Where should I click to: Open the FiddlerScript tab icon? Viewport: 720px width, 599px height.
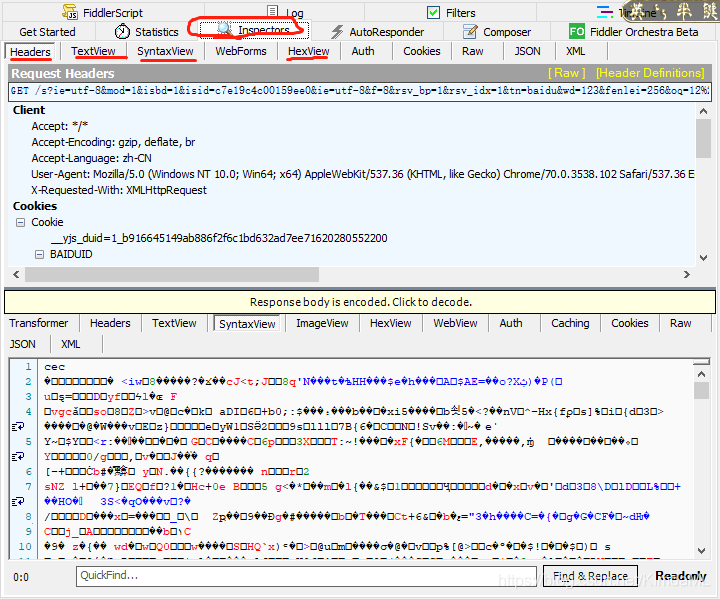70,12
